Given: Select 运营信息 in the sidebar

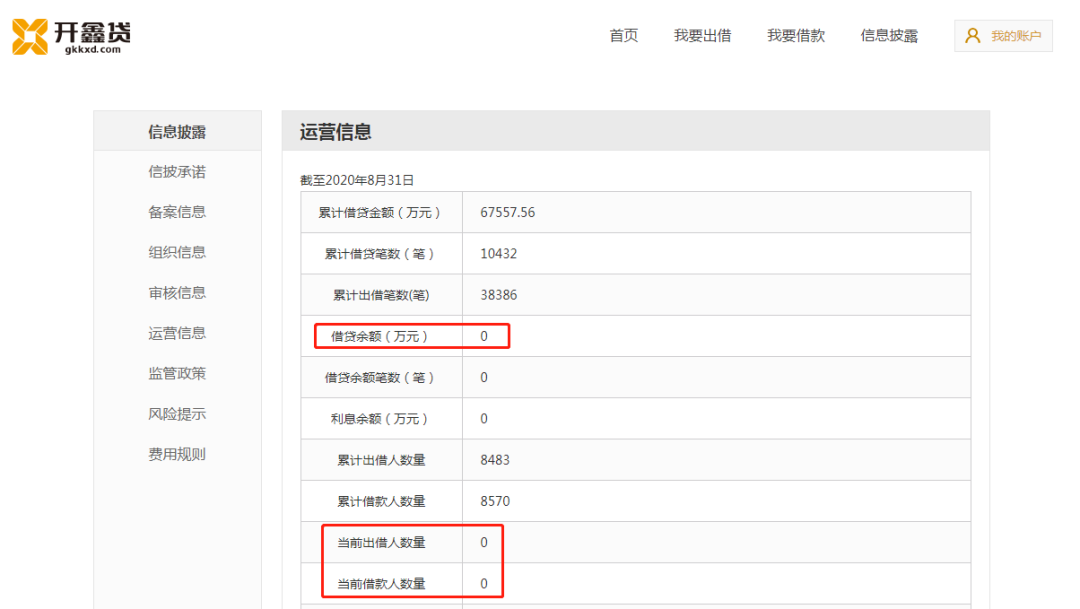Looking at the screenshot, I should [177, 333].
